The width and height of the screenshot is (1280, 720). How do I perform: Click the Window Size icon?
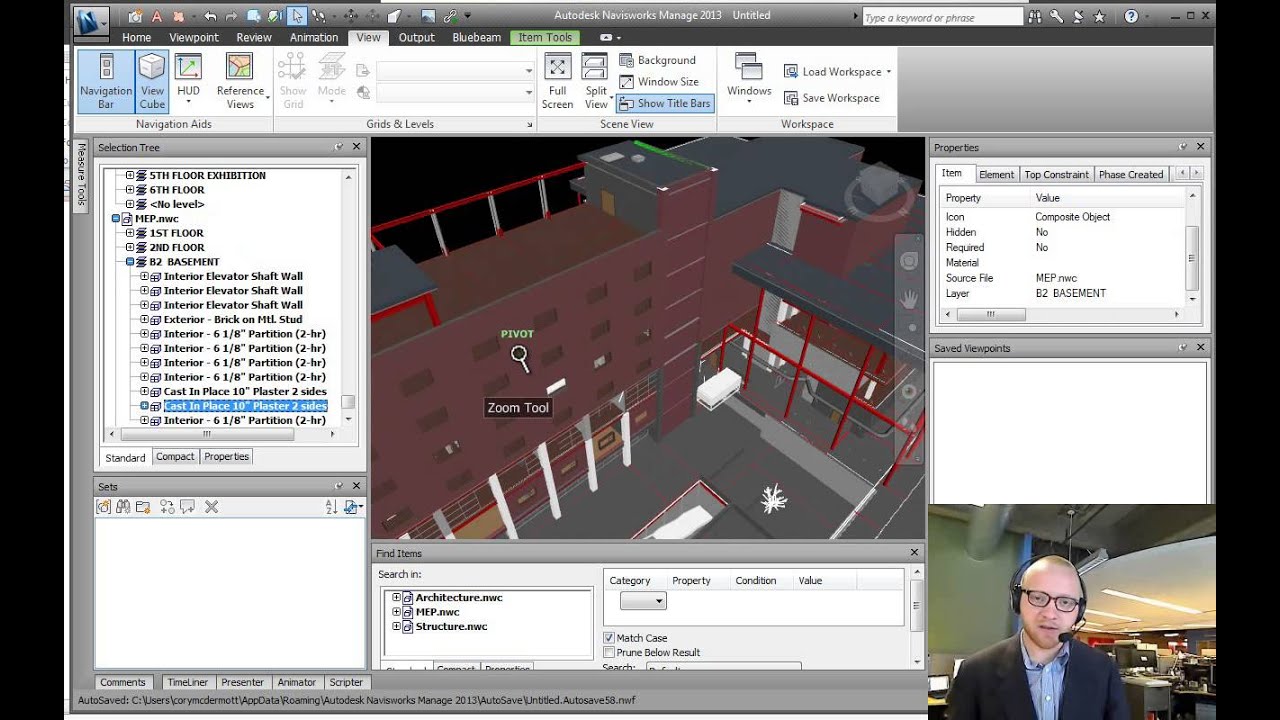pyautogui.click(x=627, y=82)
